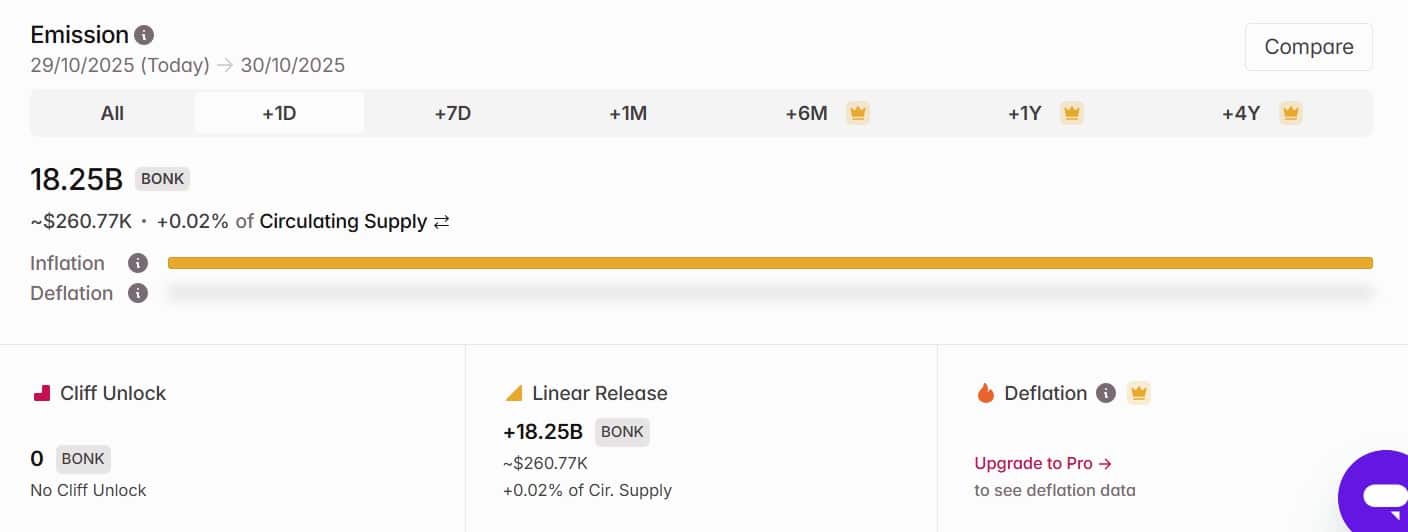Click the Compare button
Screen dimensions: 1408x532
1309,47
